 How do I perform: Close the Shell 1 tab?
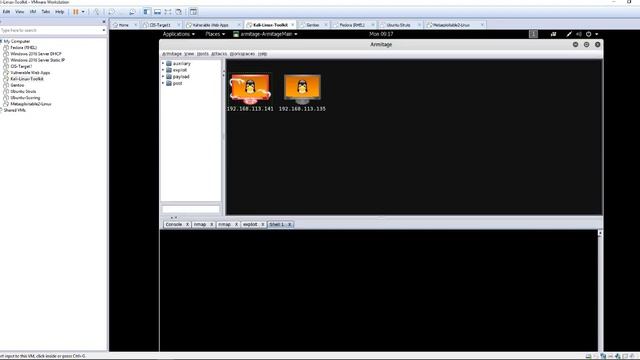point(289,224)
